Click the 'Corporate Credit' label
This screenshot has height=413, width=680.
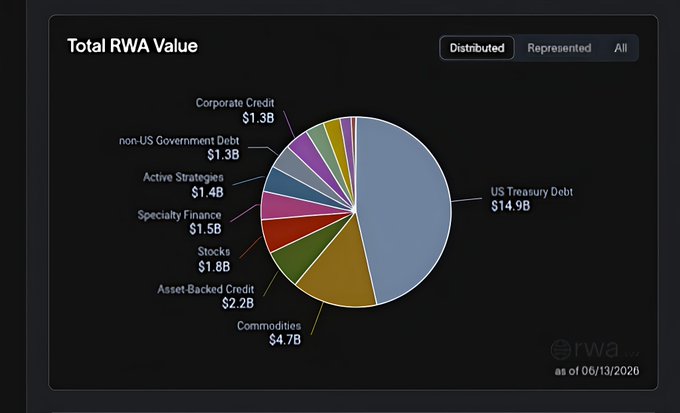235,103
